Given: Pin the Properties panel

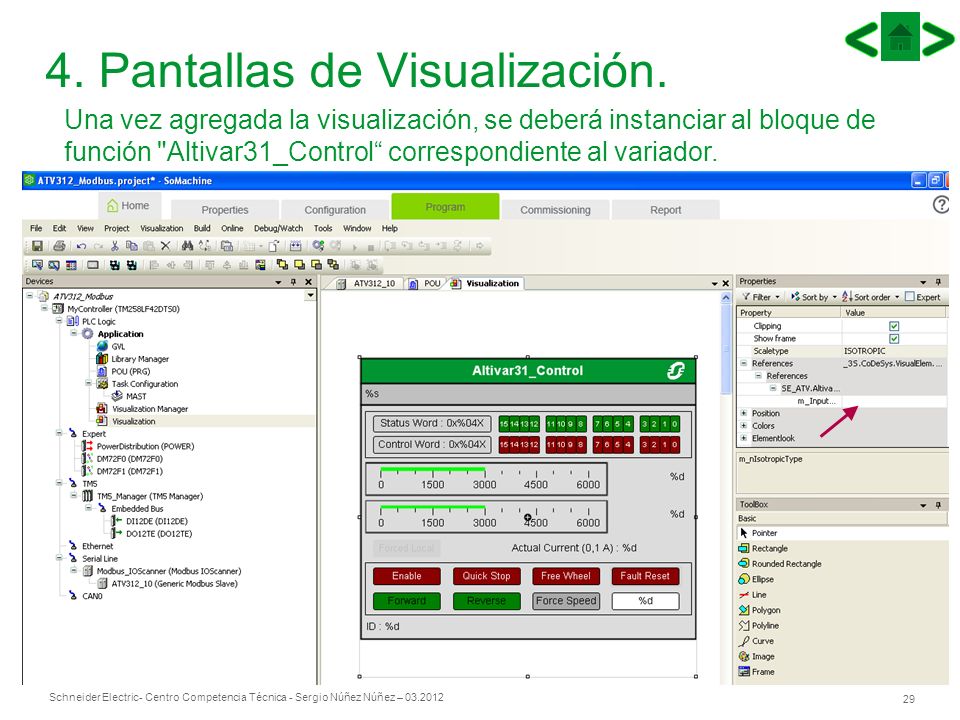Looking at the screenshot, I should (938, 282).
